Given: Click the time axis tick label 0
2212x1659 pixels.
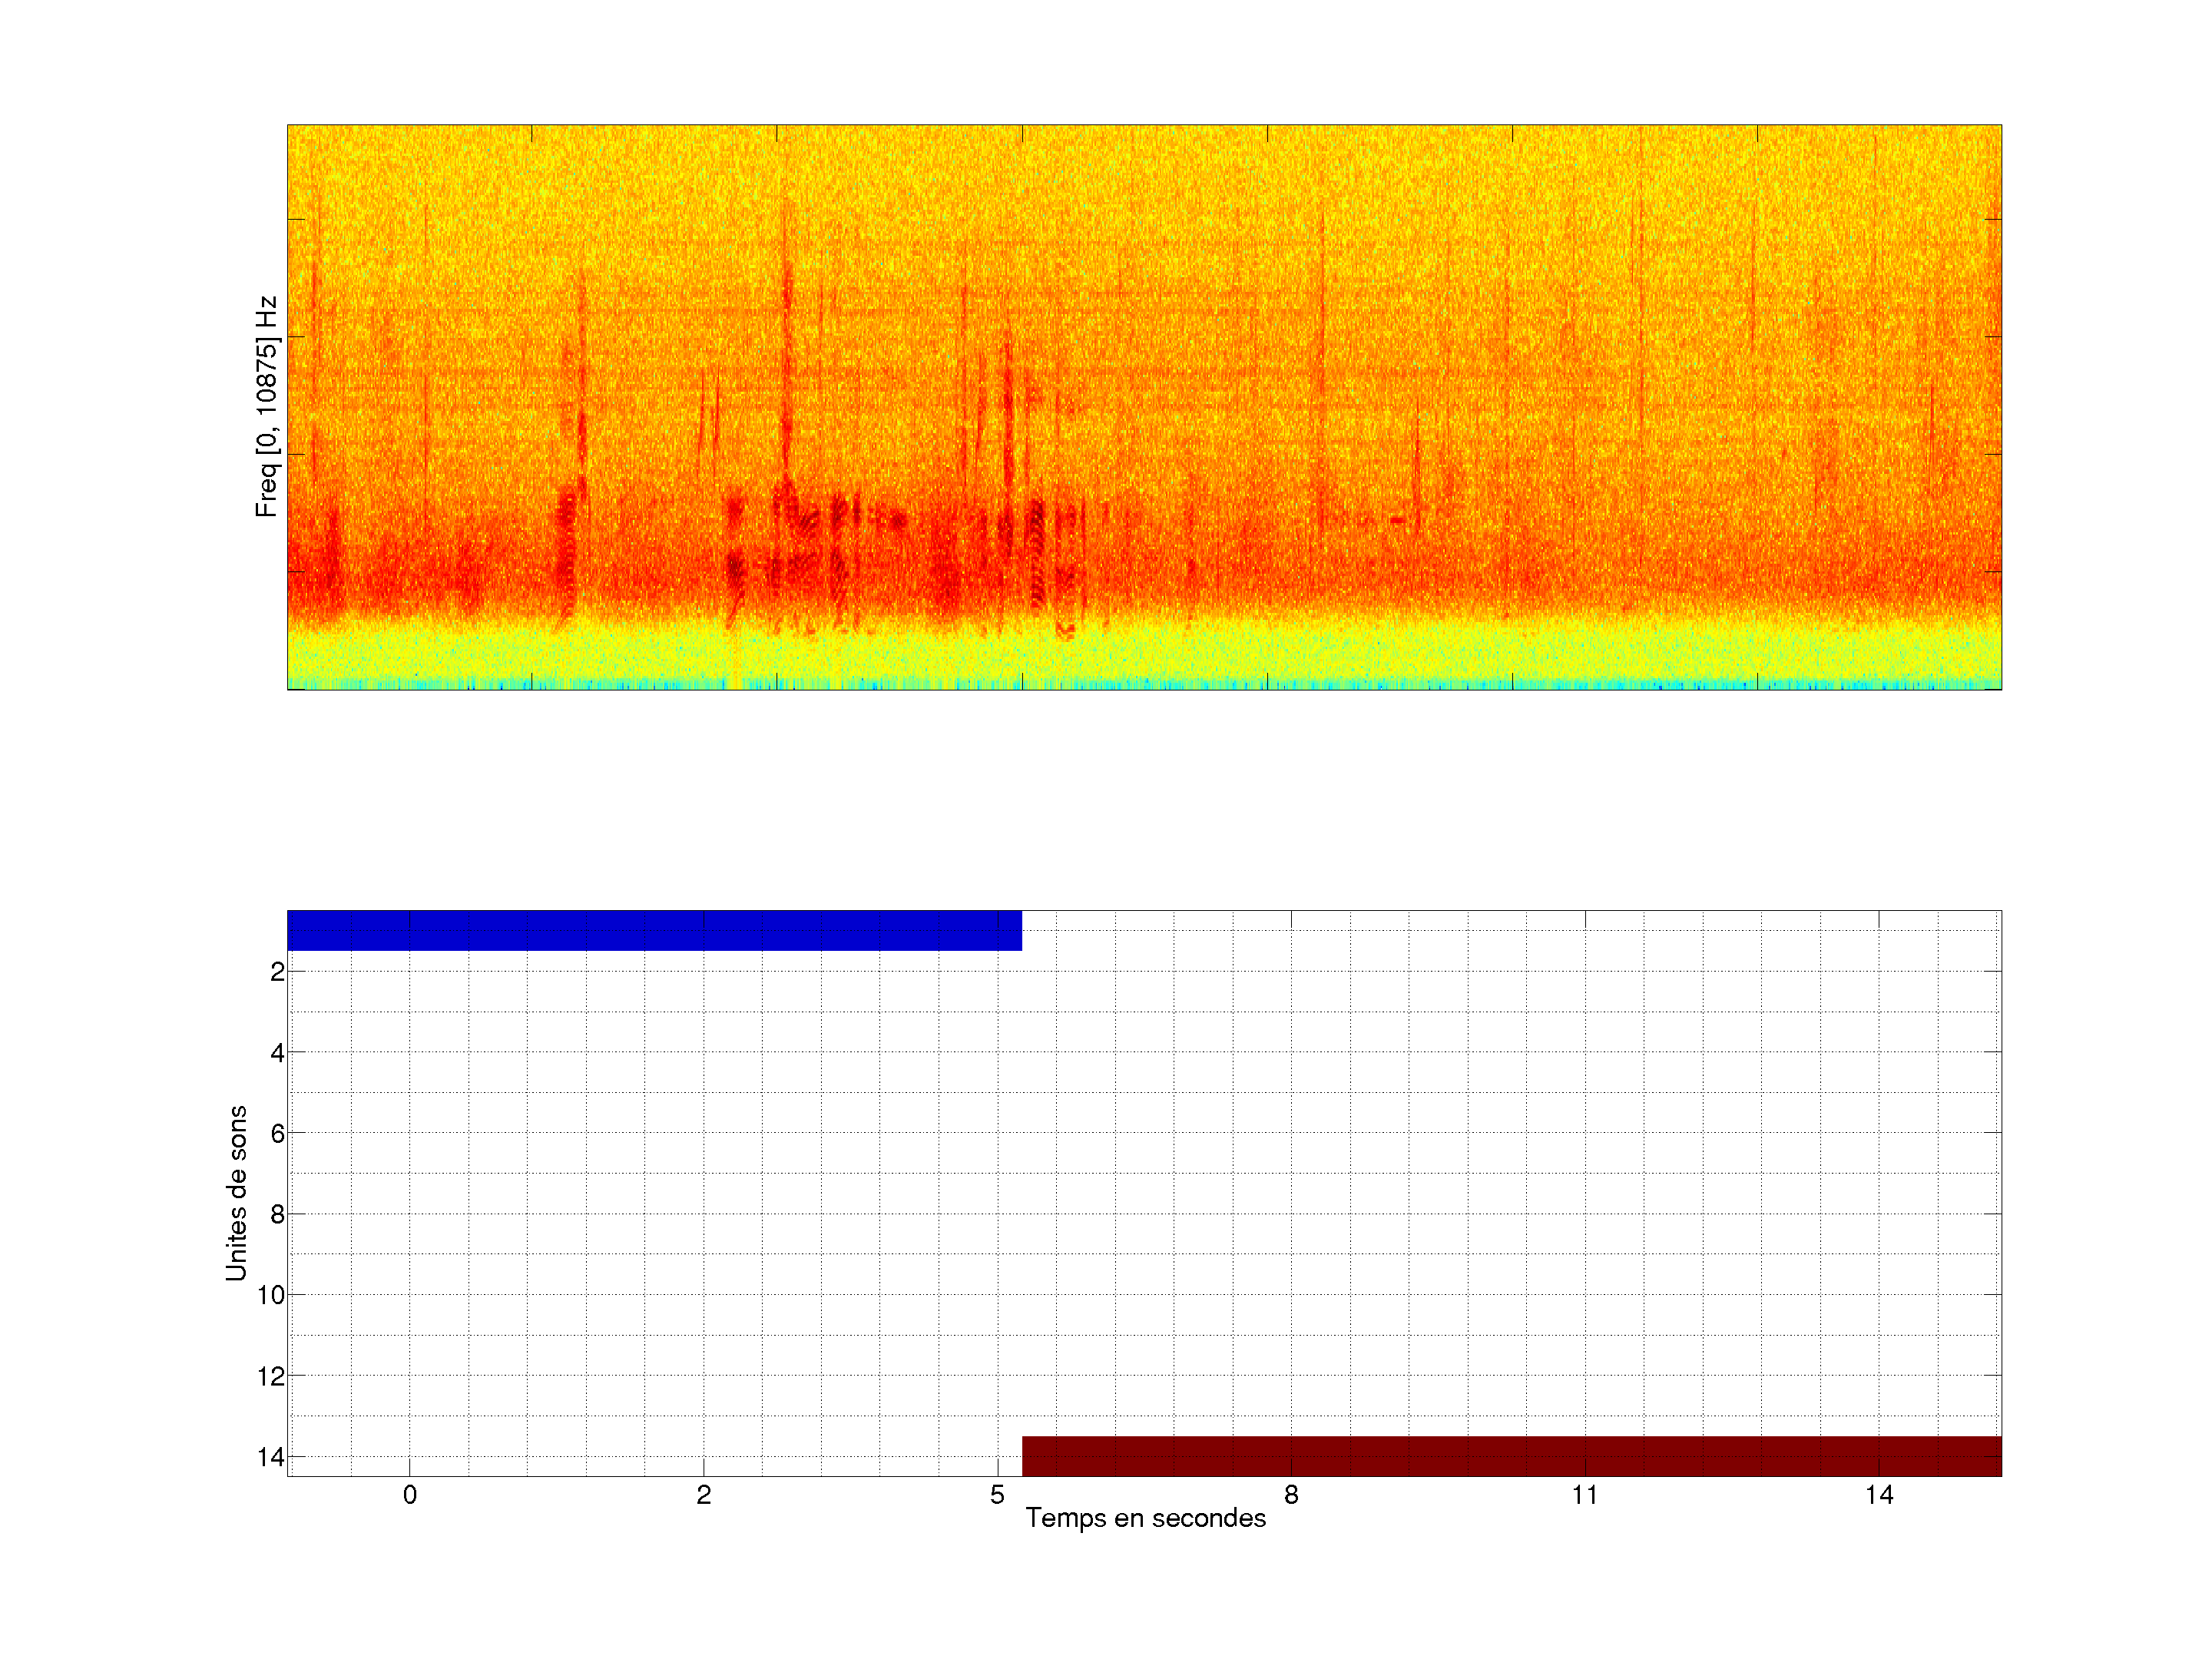Looking at the screenshot, I should (410, 1495).
